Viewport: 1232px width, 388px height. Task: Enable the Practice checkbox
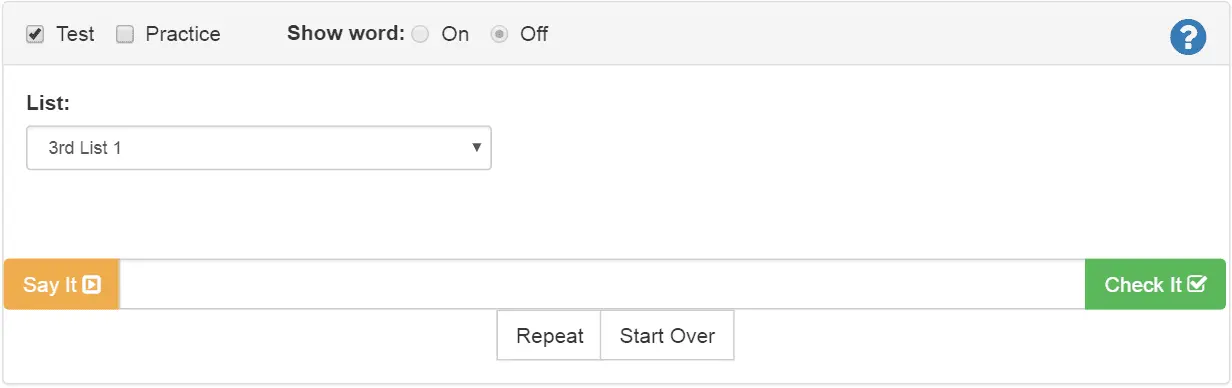[125, 35]
